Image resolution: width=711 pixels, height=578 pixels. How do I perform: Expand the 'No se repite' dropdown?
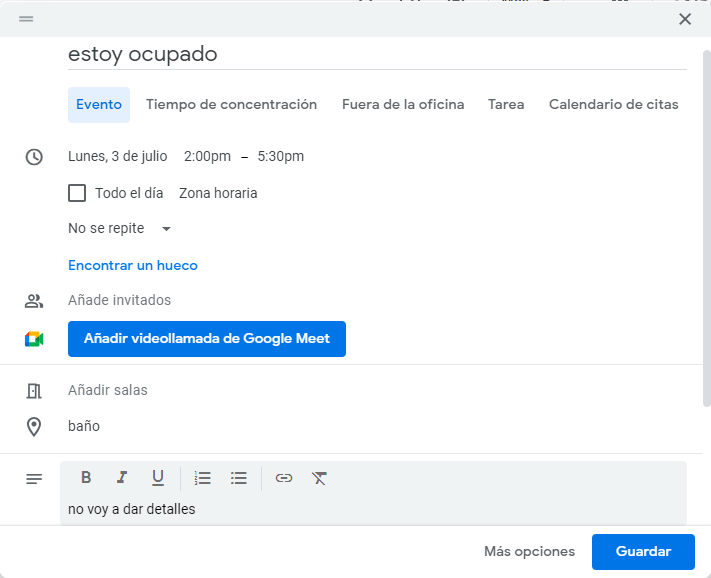pos(120,229)
